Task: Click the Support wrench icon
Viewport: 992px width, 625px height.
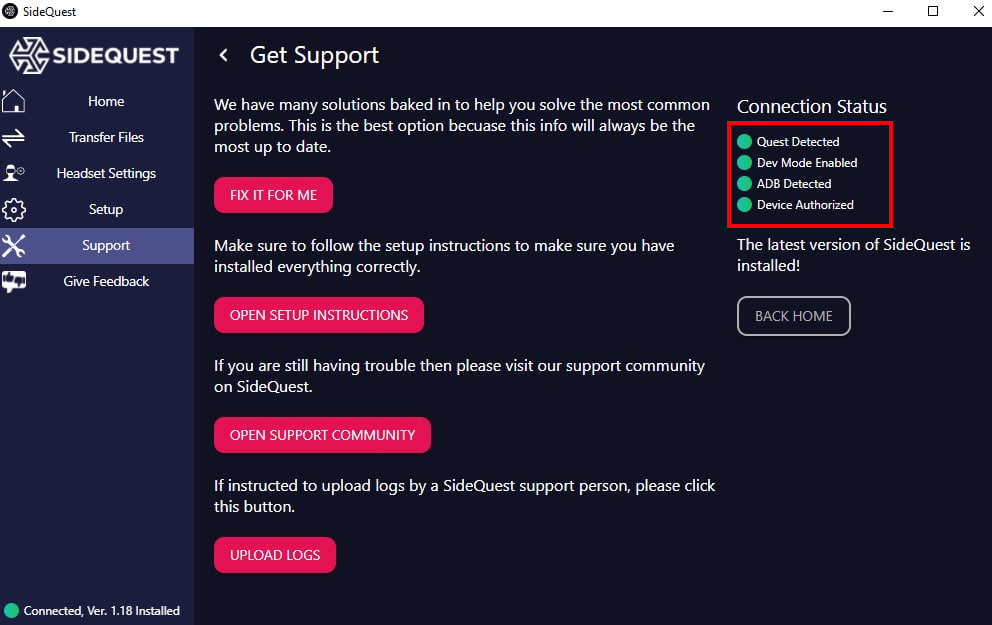Action: pos(14,245)
